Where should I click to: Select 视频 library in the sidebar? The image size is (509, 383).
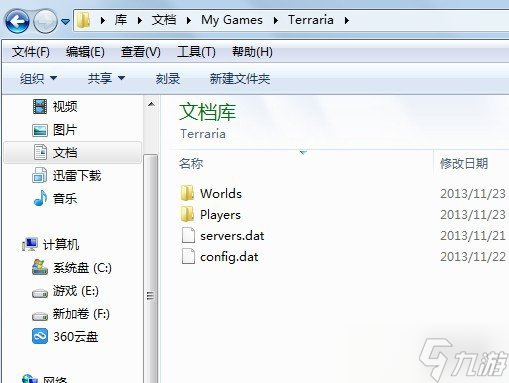(x=65, y=107)
